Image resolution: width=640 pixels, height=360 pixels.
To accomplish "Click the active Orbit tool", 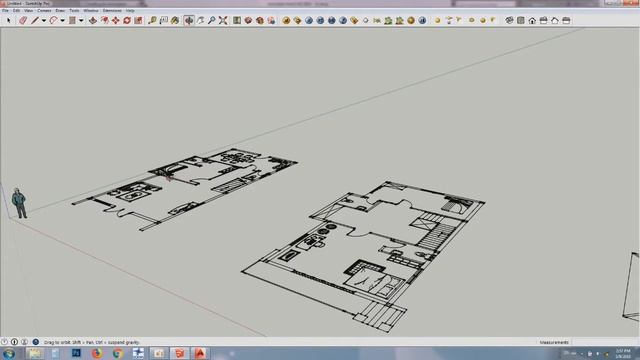I will [189, 20].
